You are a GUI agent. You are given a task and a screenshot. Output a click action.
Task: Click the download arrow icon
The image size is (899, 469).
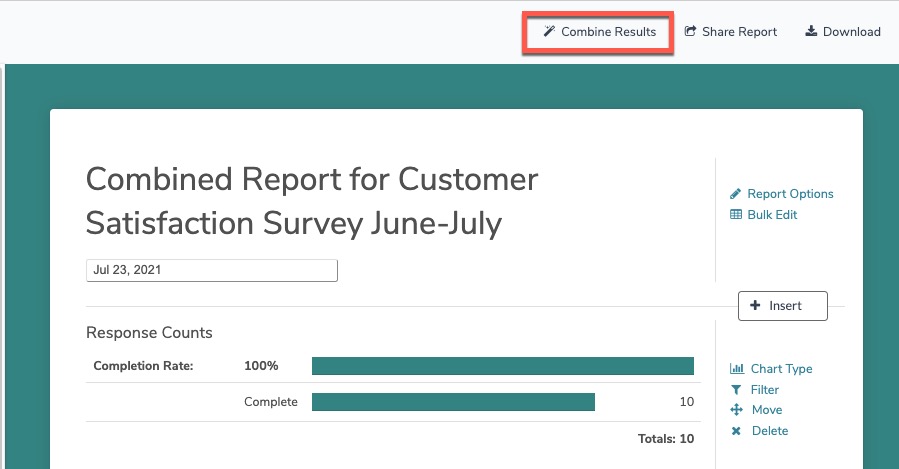[811, 32]
